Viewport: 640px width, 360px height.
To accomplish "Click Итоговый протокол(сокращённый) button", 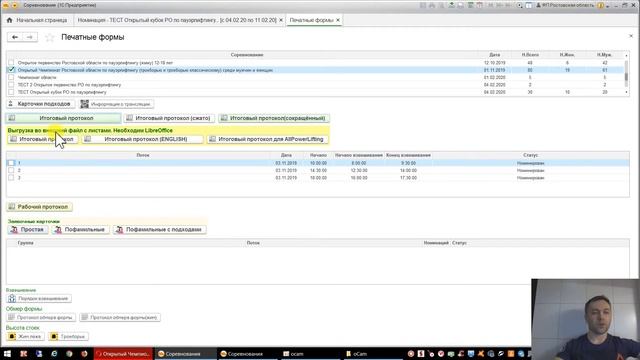I will (x=274, y=118).
